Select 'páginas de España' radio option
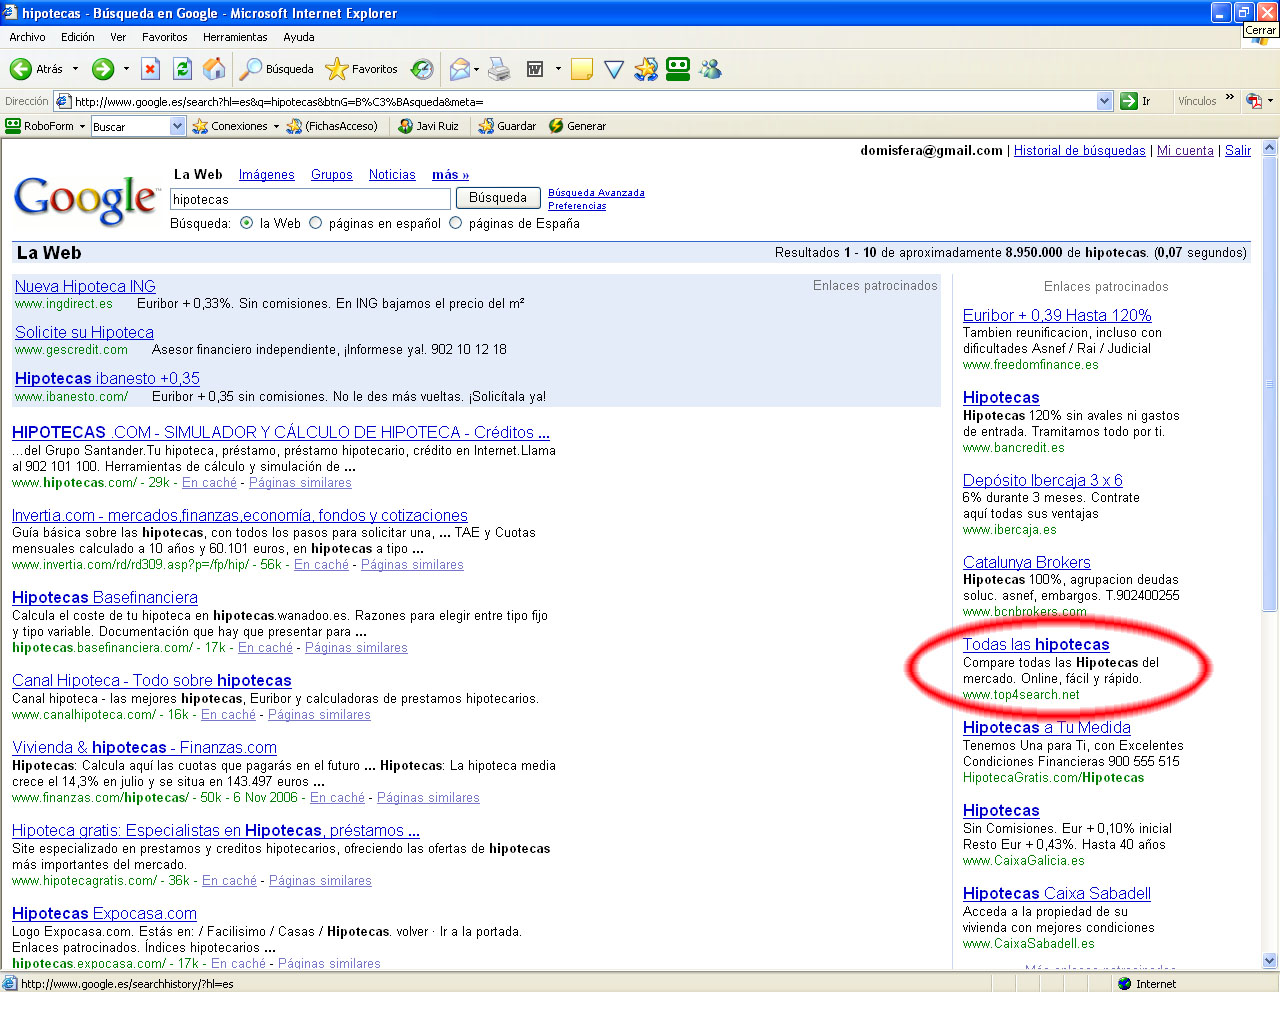The height and width of the screenshot is (1024, 1280). 456,223
